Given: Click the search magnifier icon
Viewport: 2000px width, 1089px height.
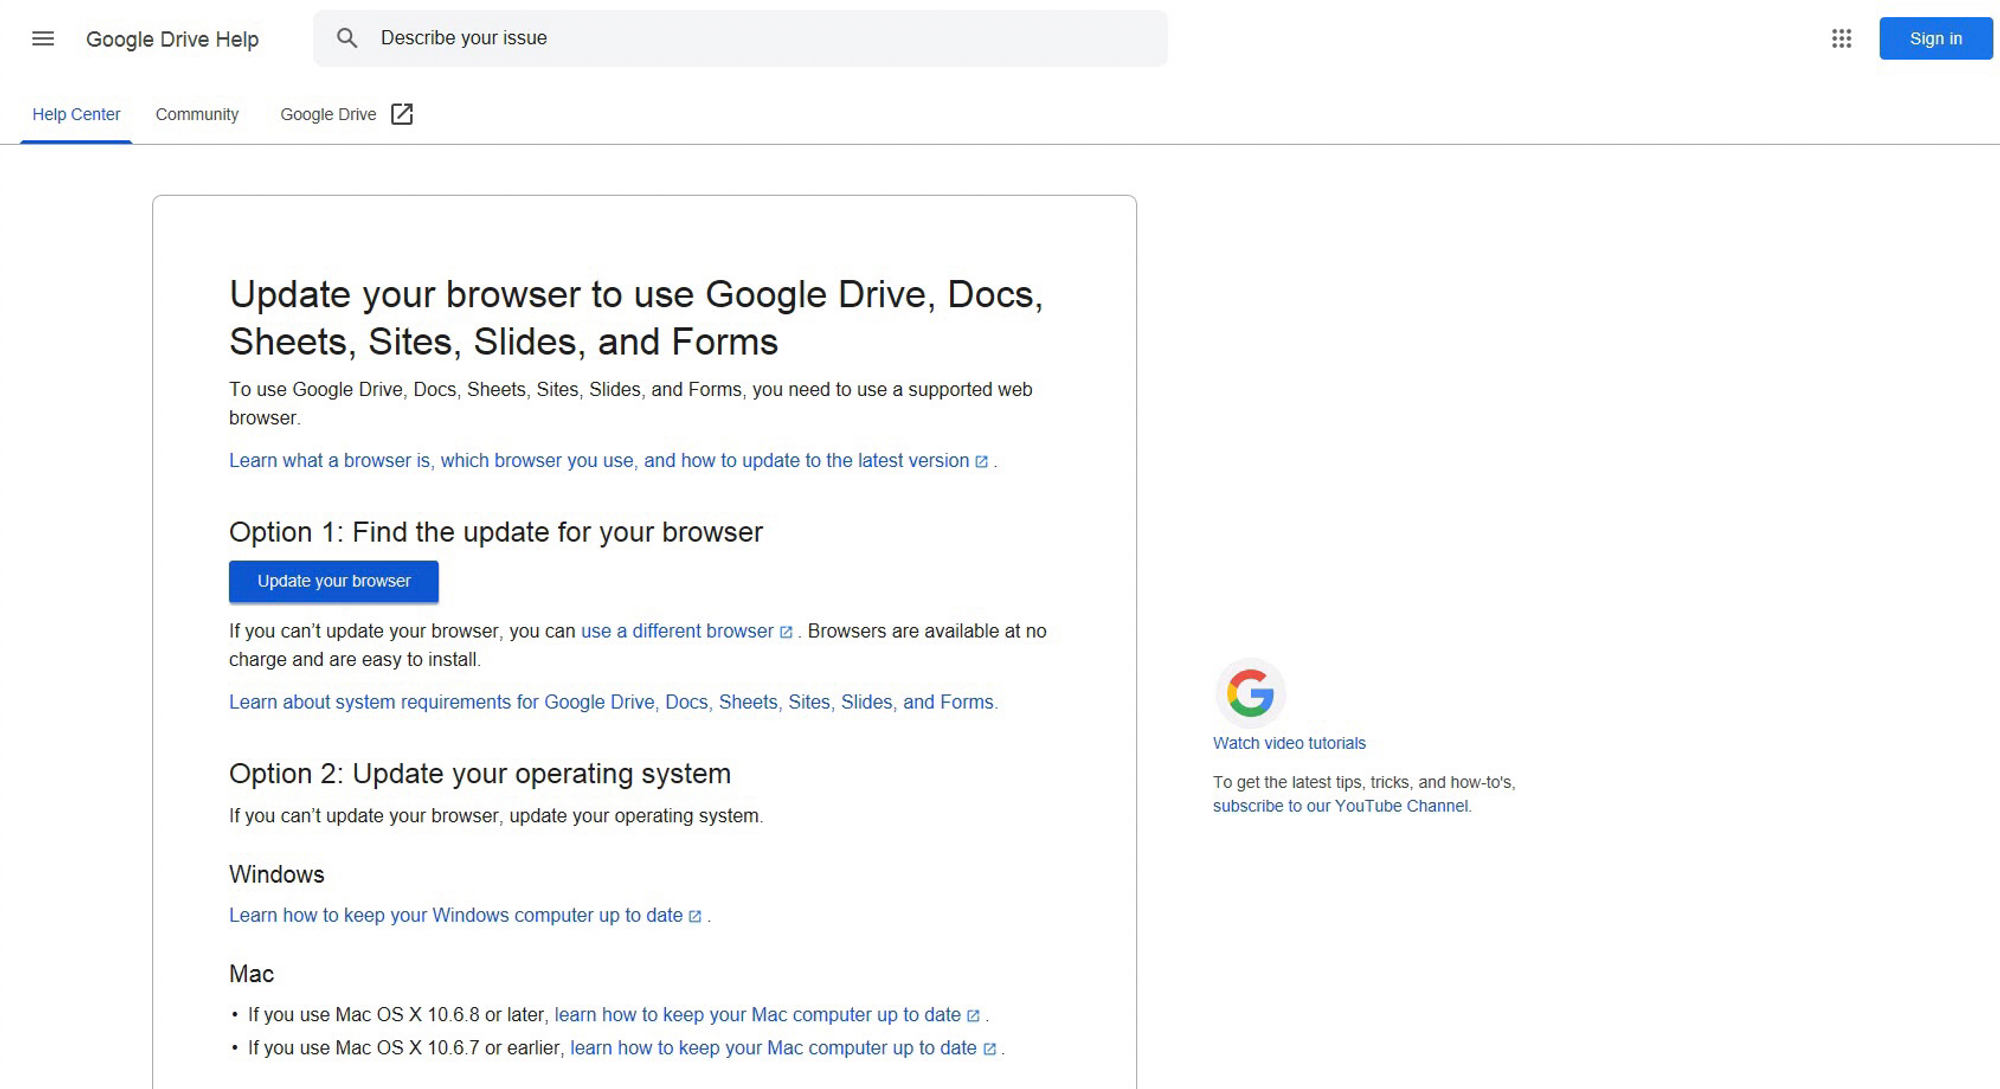Looking at the screenshot, I should pyautogui.click(x=347, y=39).
